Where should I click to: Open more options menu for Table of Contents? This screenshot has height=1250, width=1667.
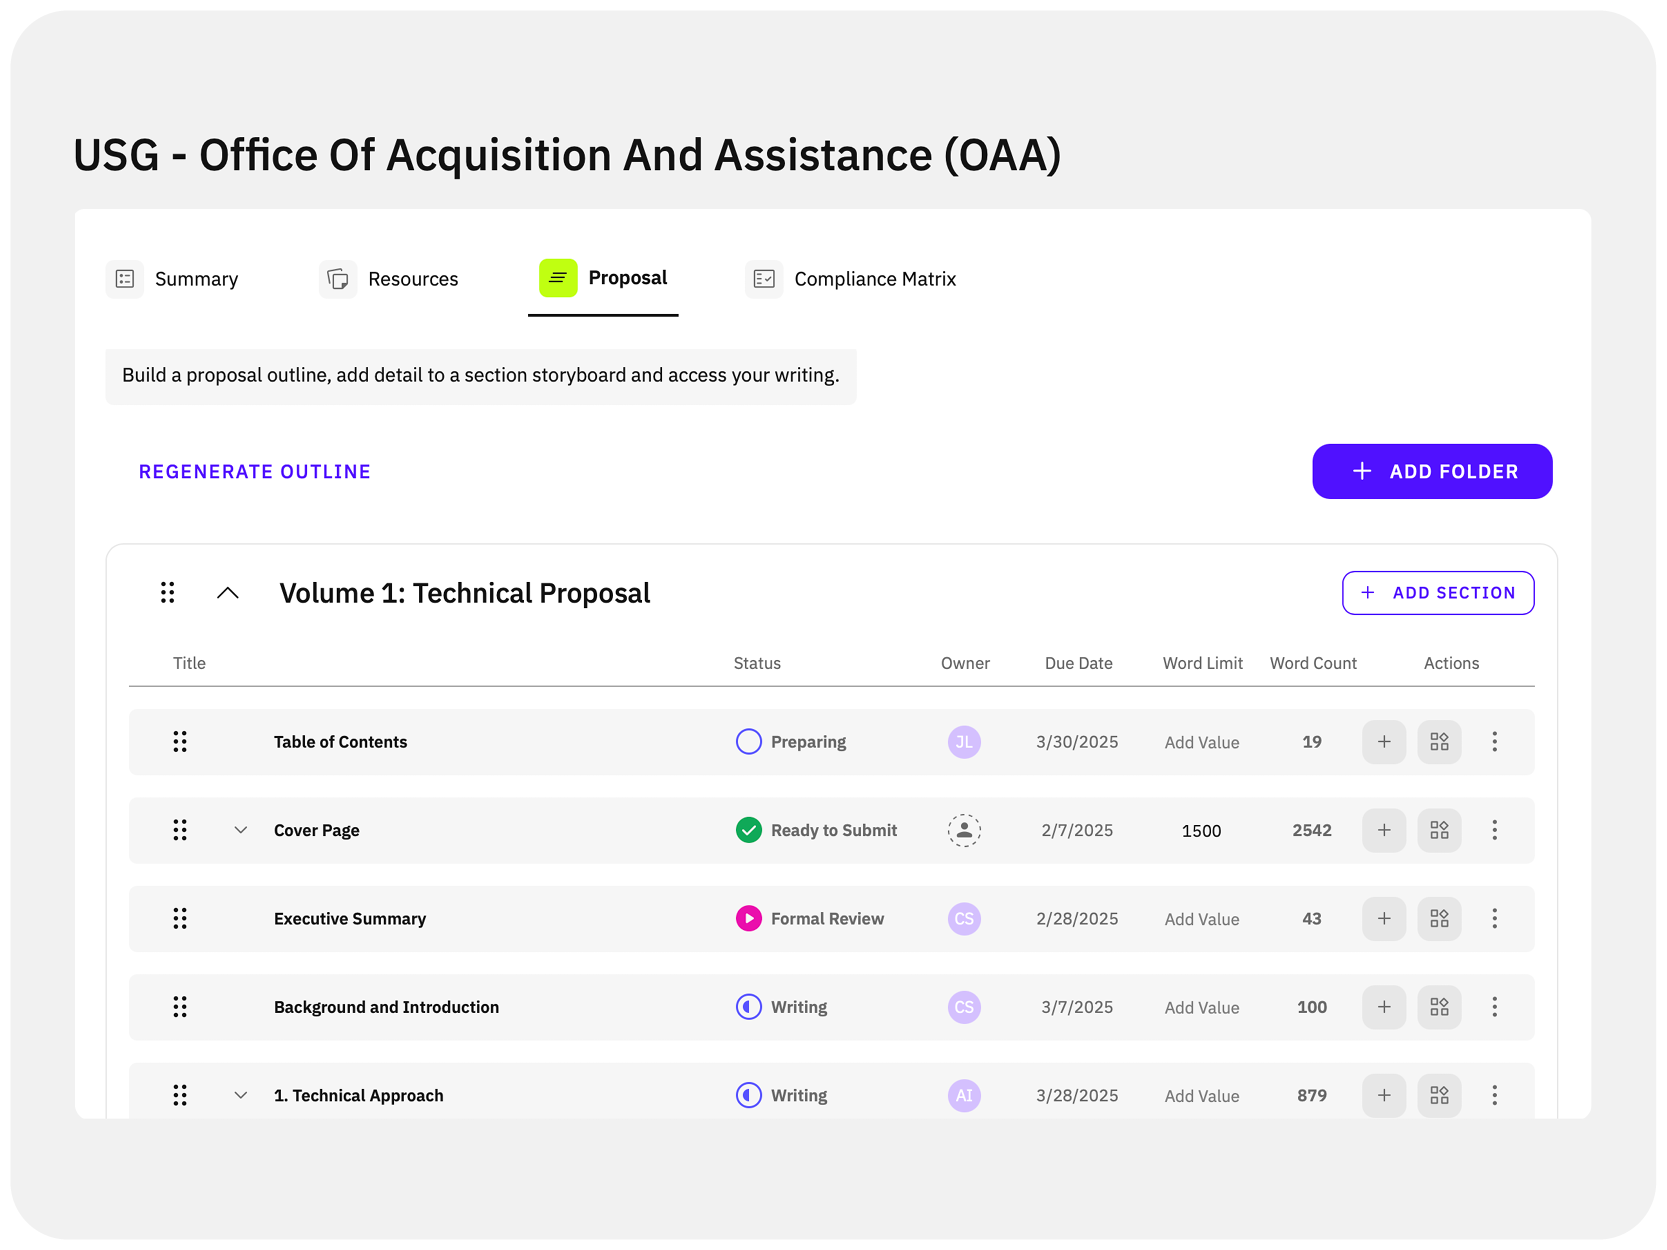click(1495, 742)
